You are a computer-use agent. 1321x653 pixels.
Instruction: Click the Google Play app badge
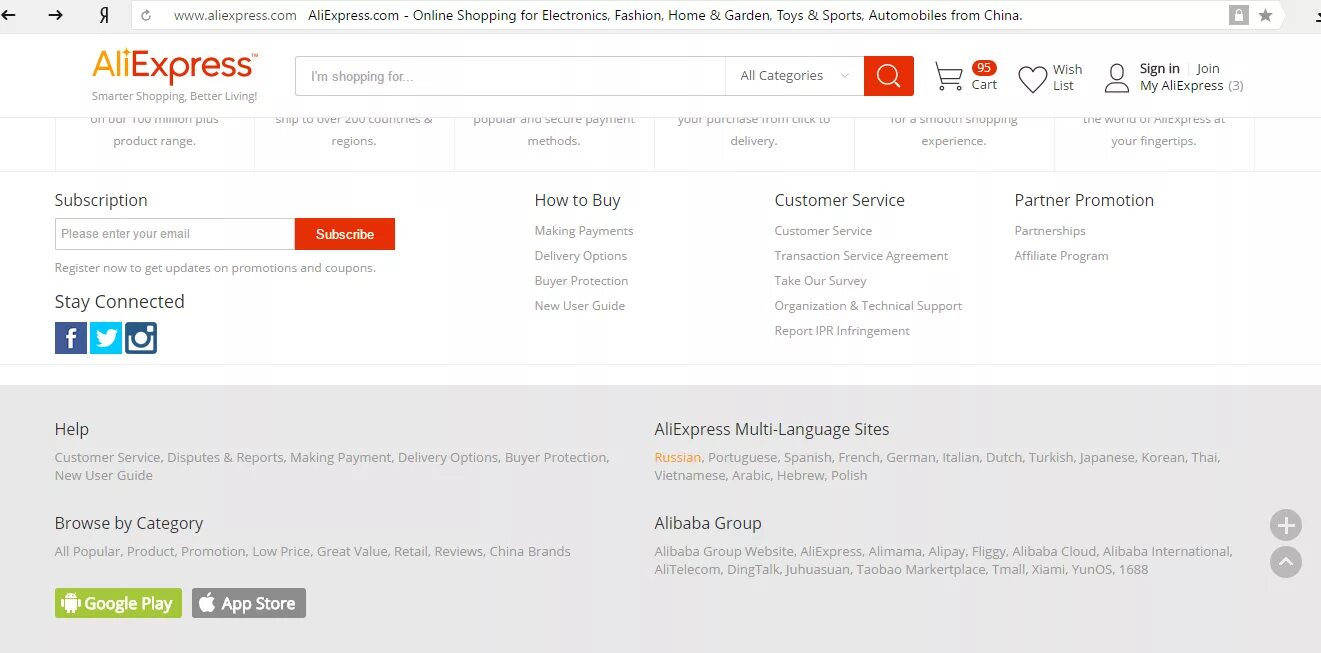click(x=118, y=603)
